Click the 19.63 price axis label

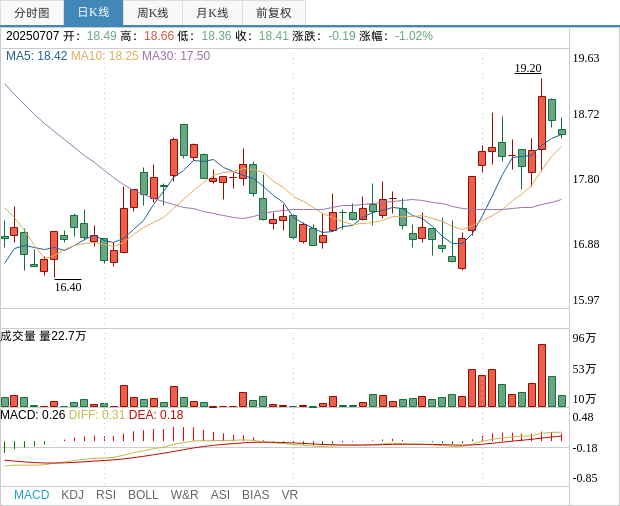tap(586, 58)
